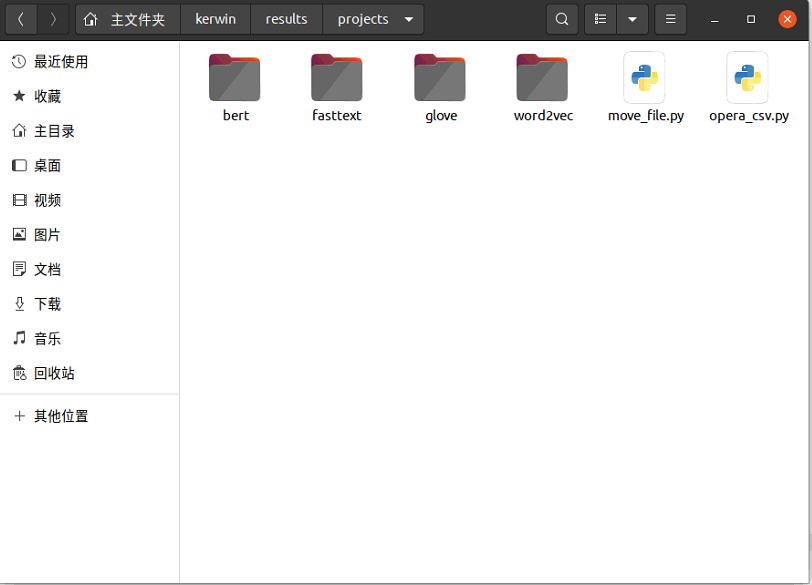Open 最近使用 in the sidebar

(x=90, y=62)
